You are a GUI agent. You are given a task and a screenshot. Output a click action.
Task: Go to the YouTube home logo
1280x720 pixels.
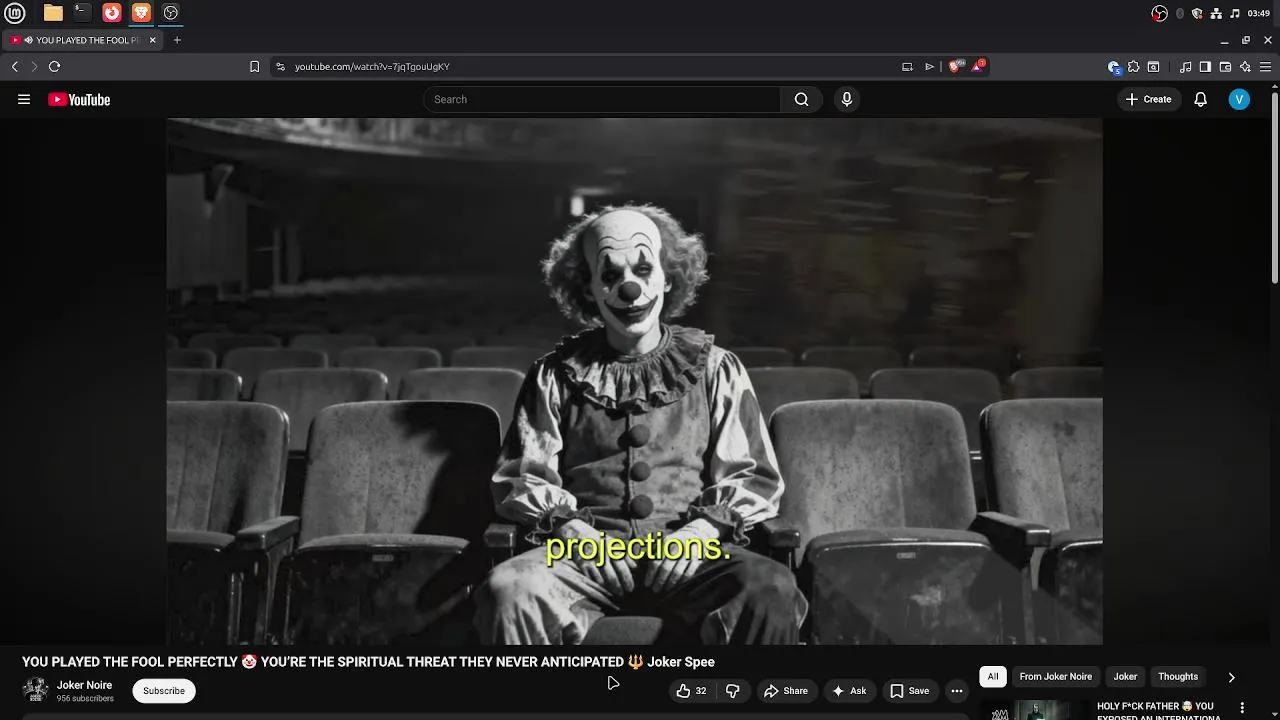pos(79,99)
